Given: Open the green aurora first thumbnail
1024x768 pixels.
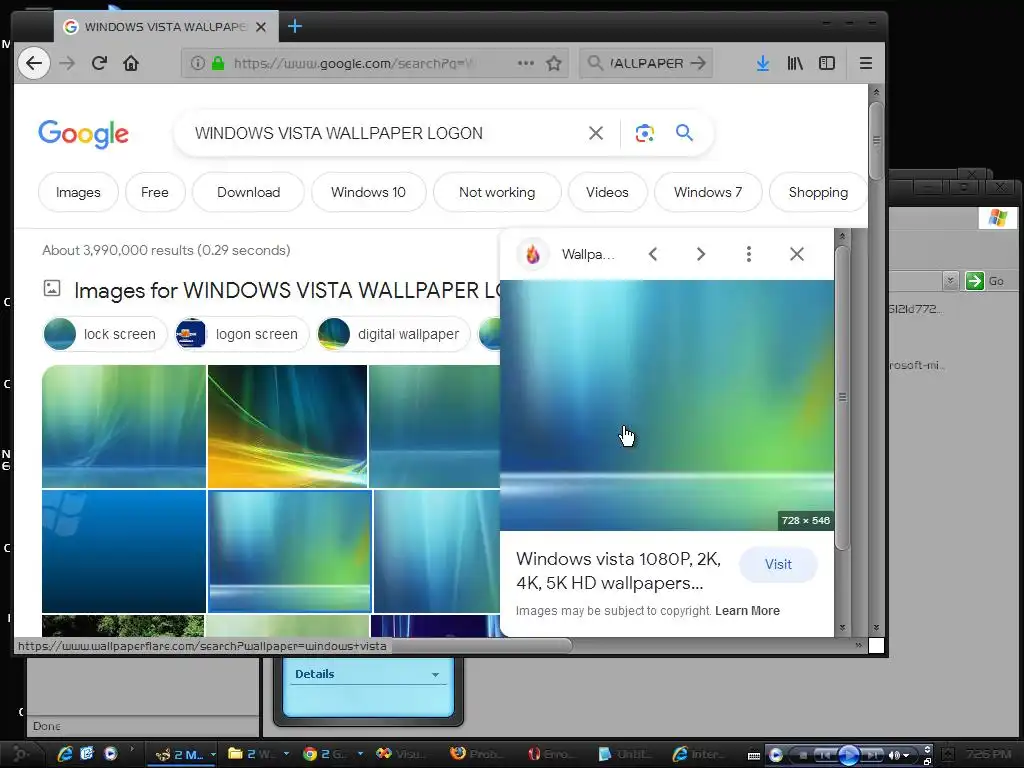Looking at the screenshot, I should (124, 426).
